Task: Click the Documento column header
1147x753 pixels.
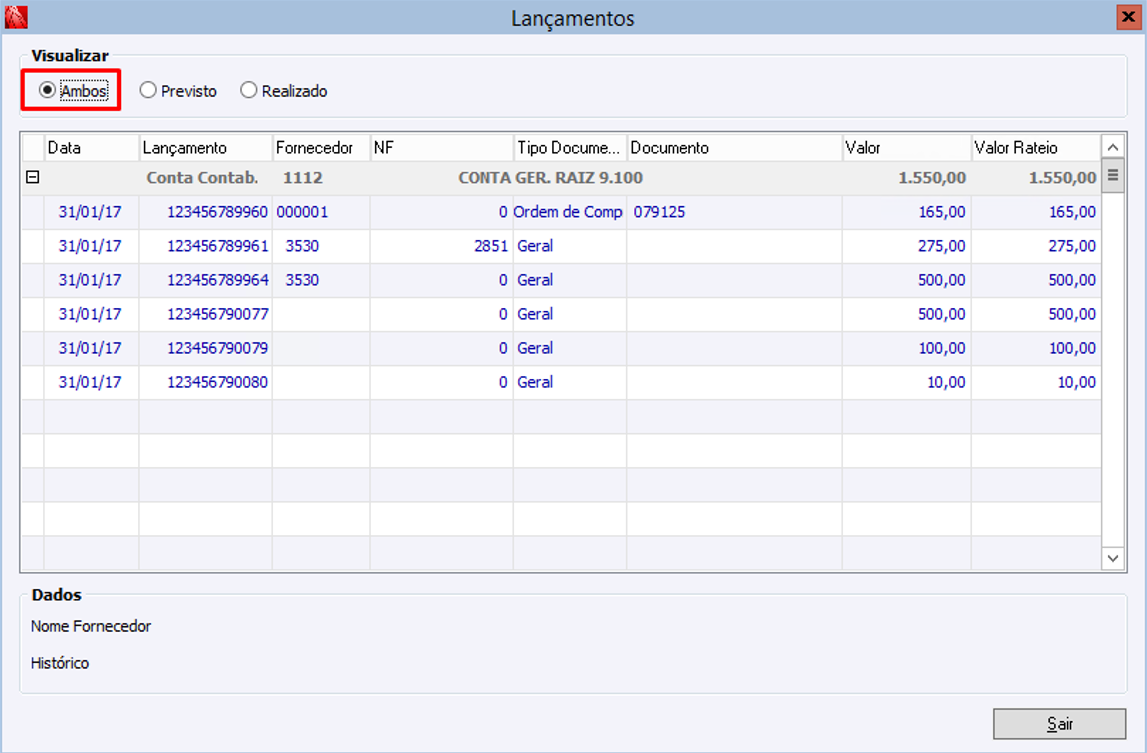Action: (734, 148)
